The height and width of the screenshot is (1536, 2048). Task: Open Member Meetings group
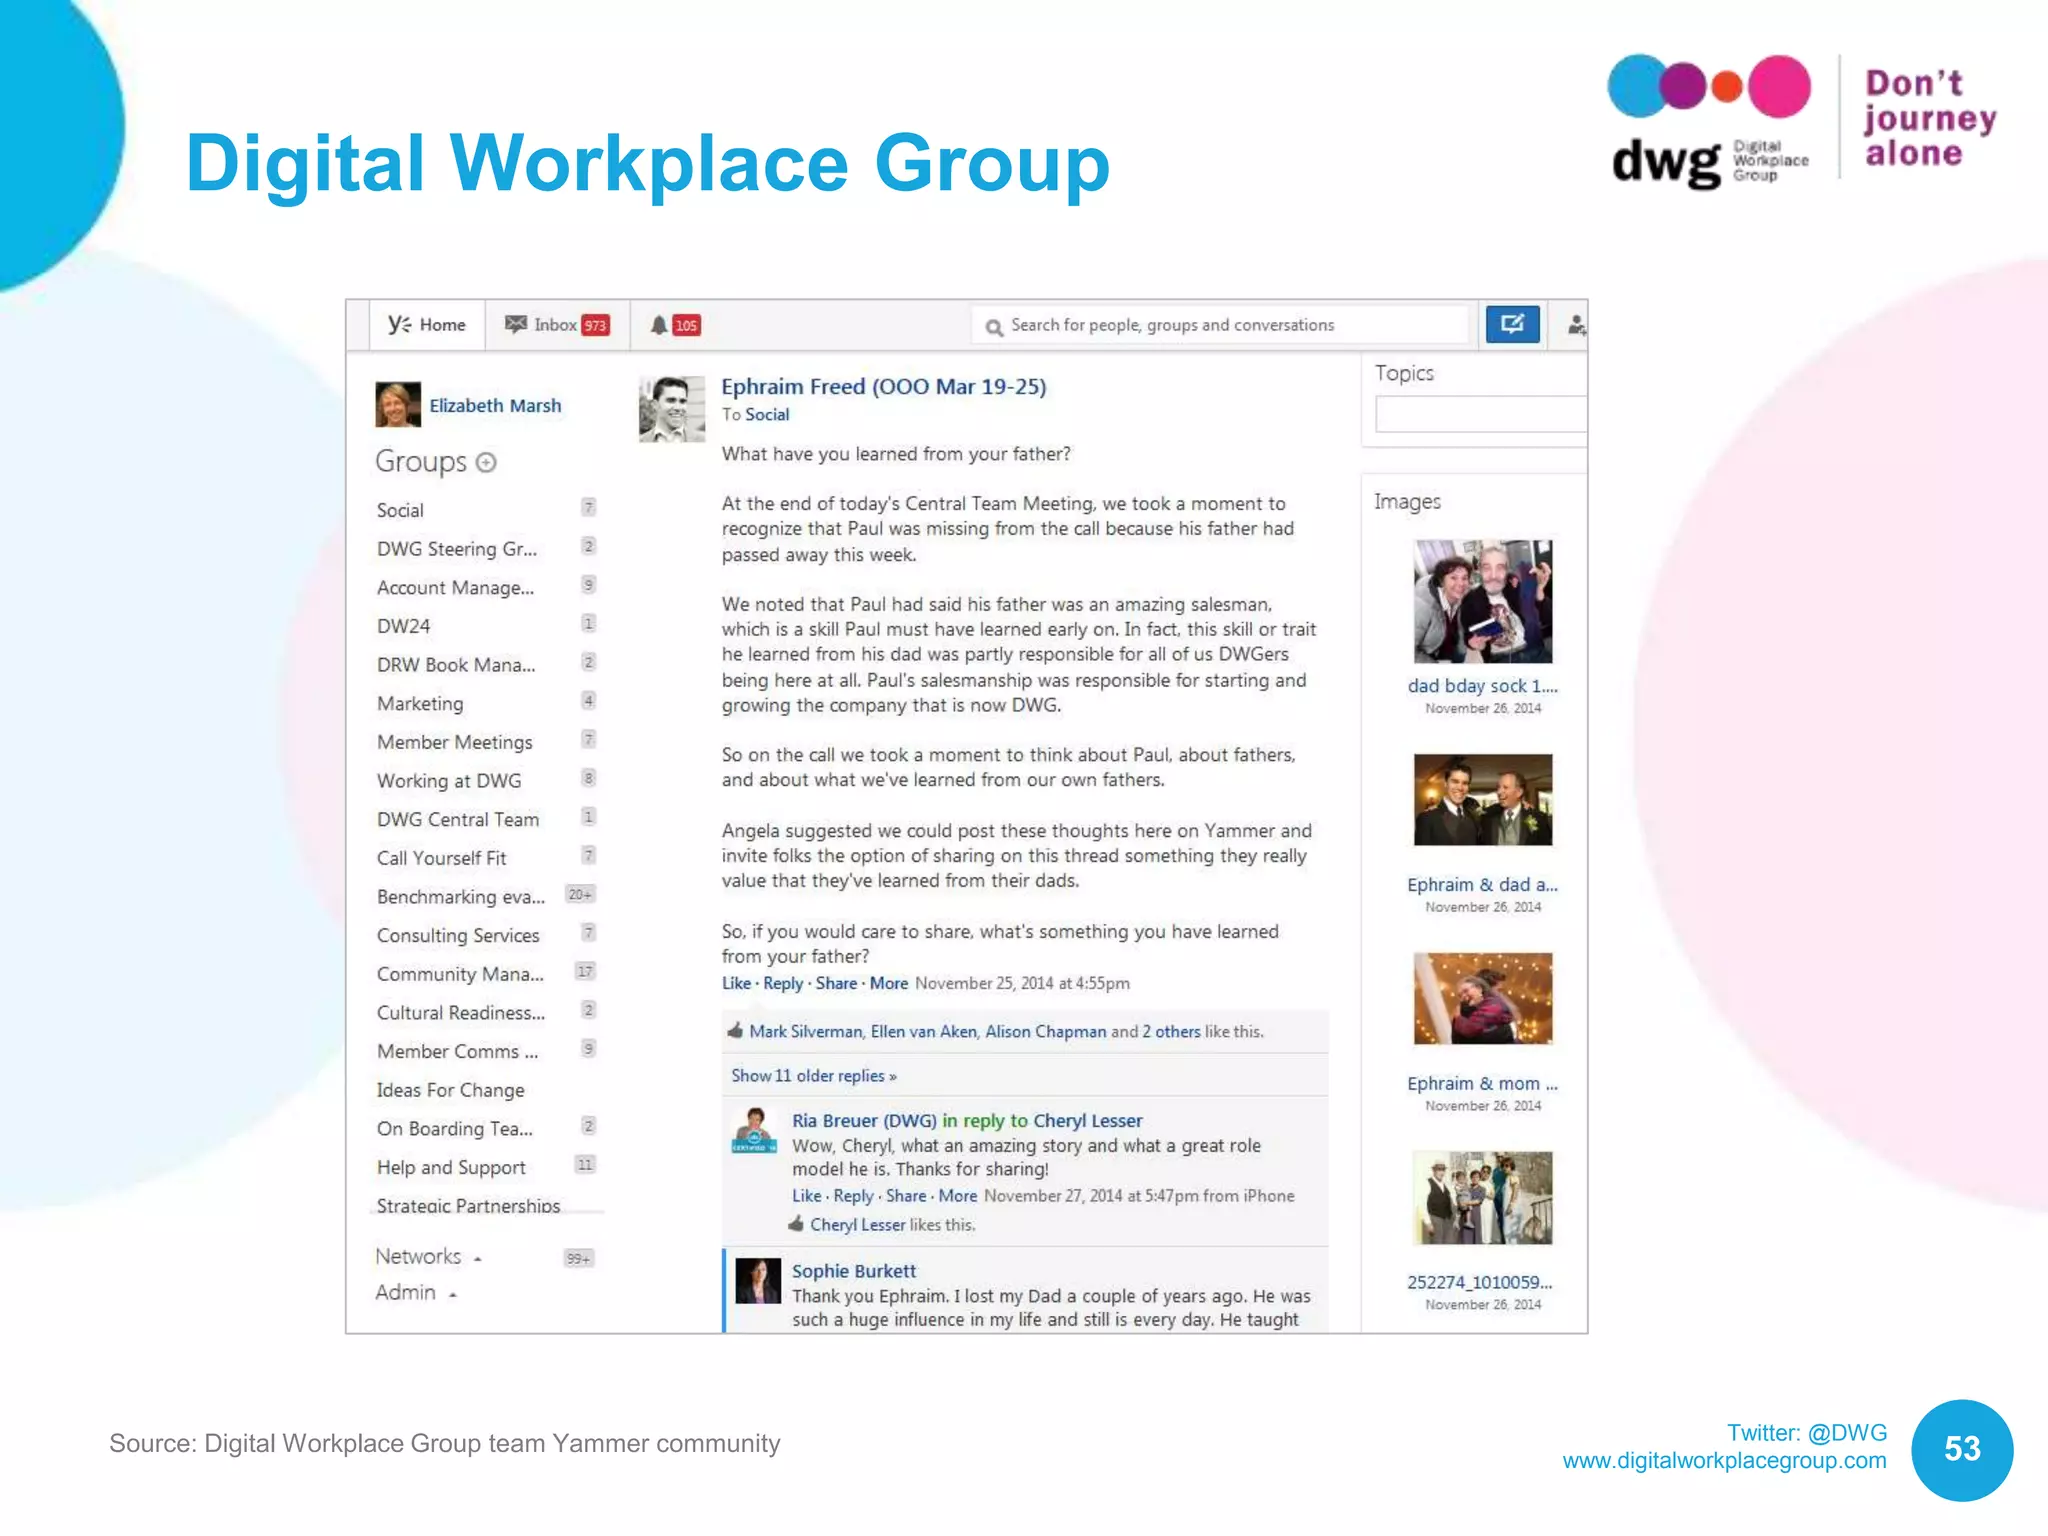click(x=454, y=742)
